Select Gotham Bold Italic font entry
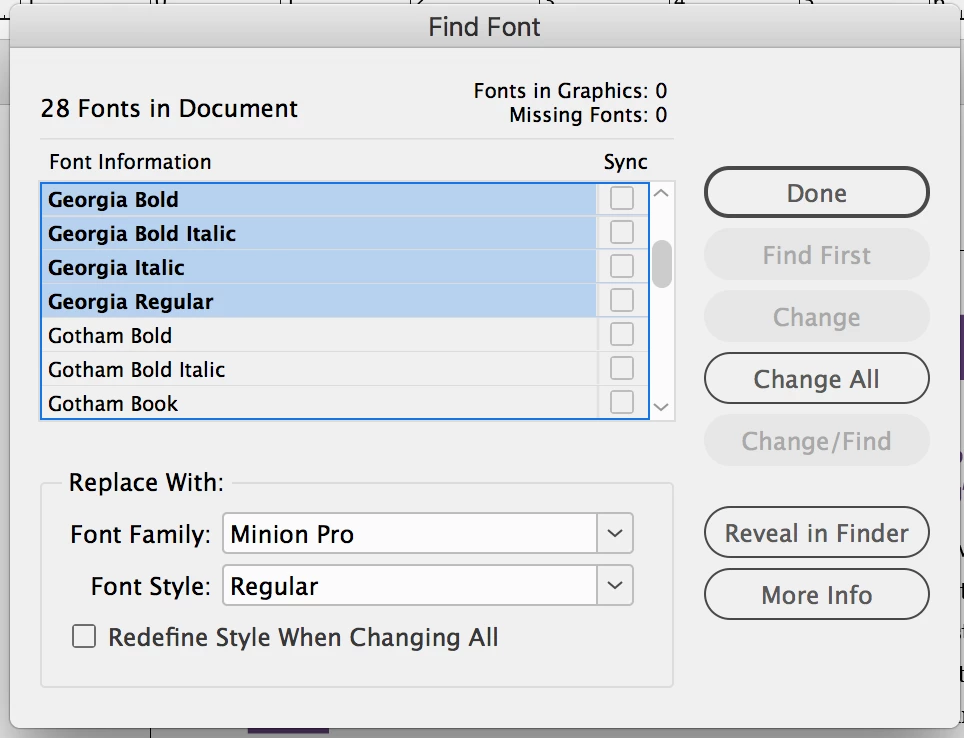Viewport: 964px width, 738px height. [137, 370]
